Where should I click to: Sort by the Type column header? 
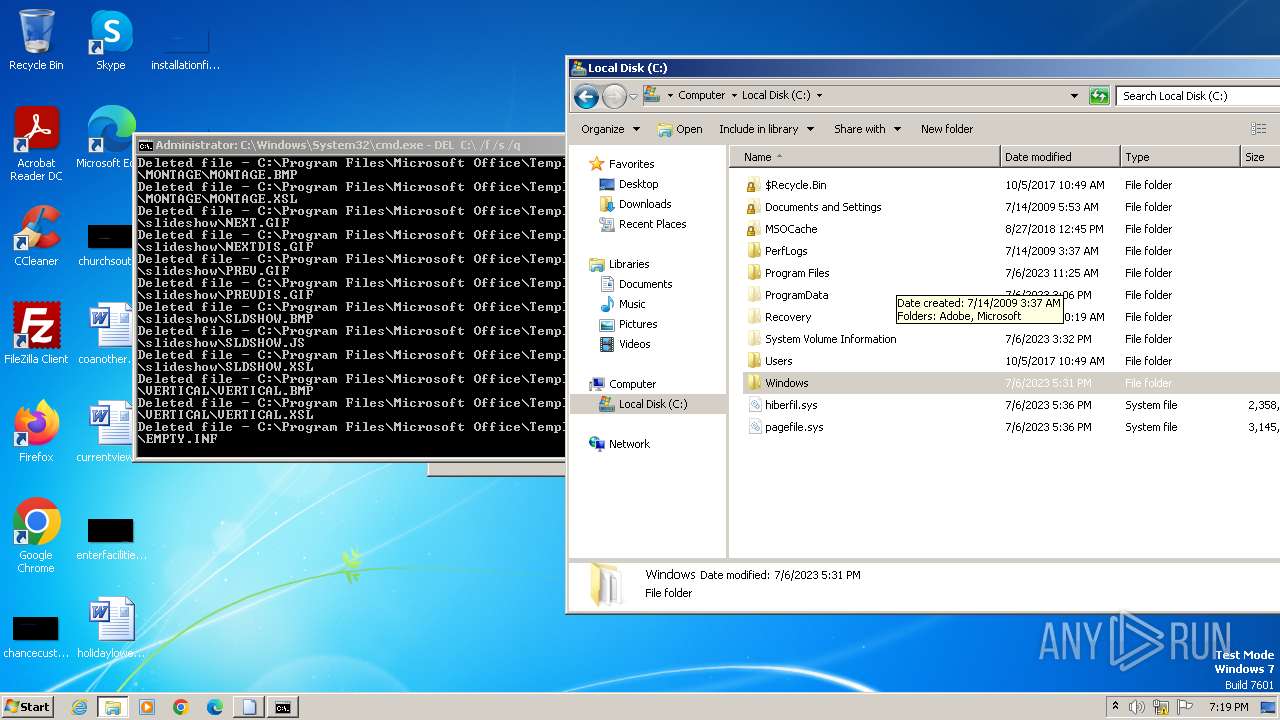(1180, 157)
